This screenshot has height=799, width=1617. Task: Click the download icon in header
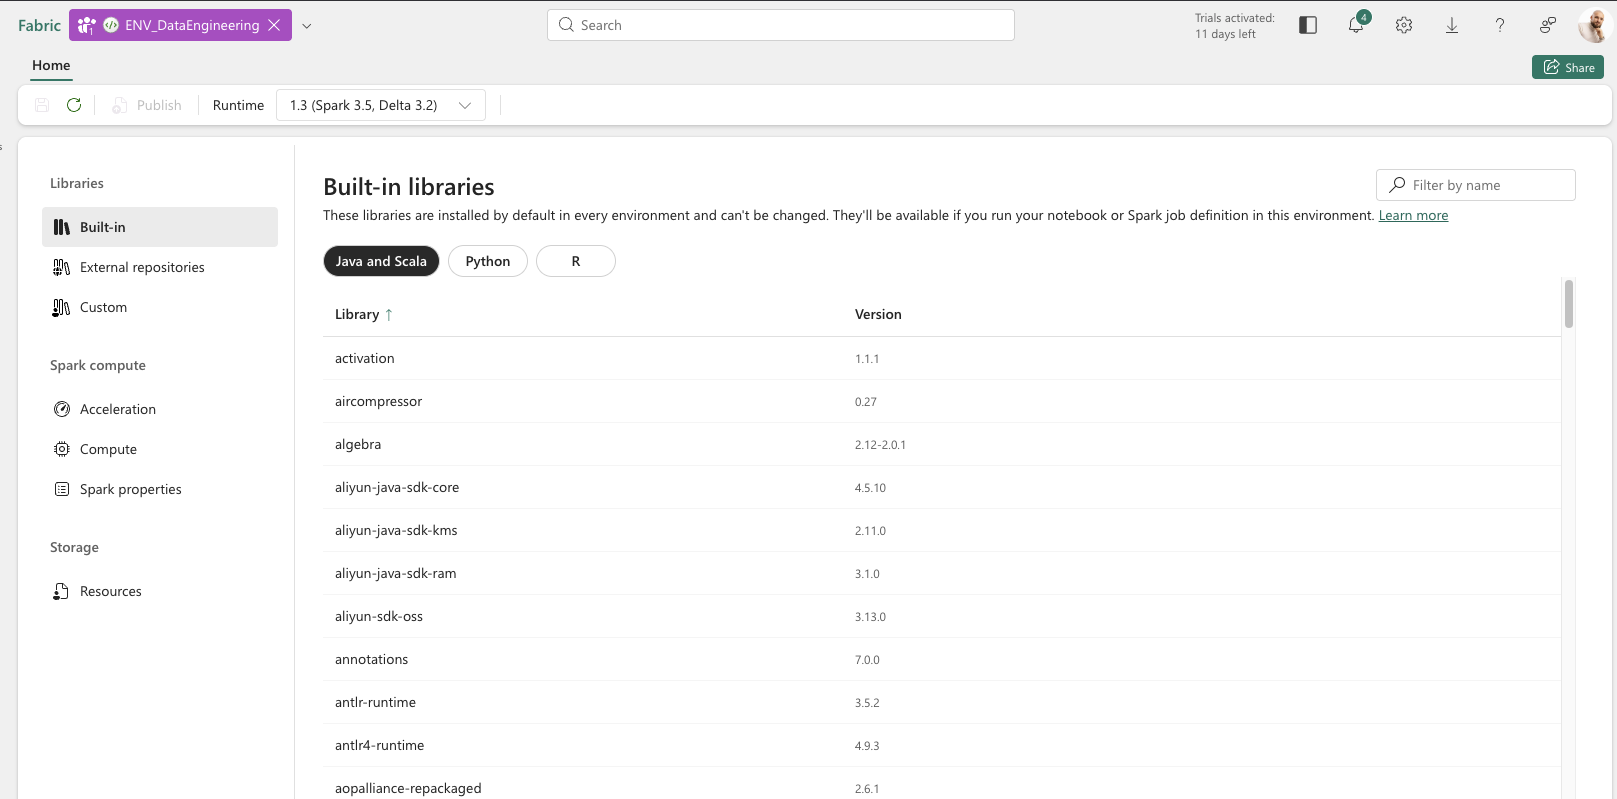pos(1452,26)
